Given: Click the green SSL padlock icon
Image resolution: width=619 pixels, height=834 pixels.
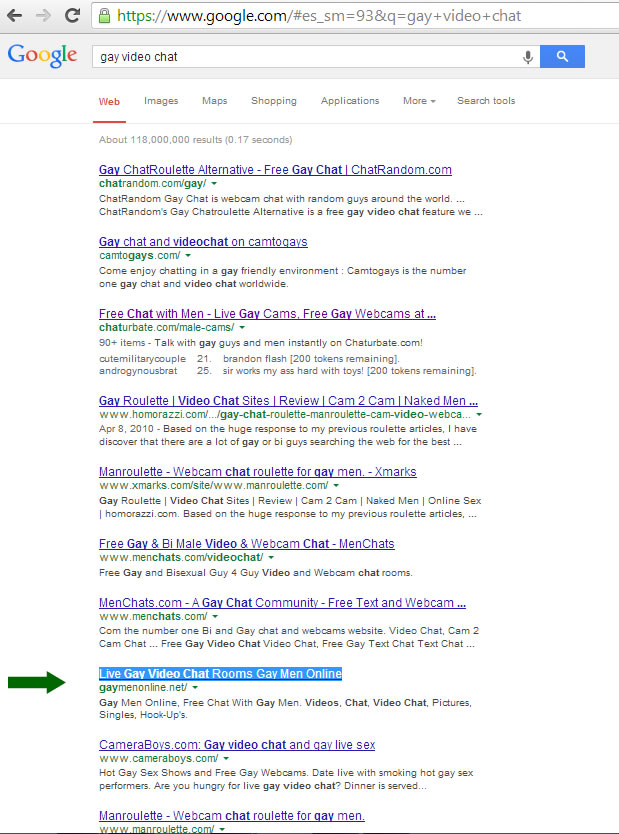Looking at the screenshot, I should (105, 16).
